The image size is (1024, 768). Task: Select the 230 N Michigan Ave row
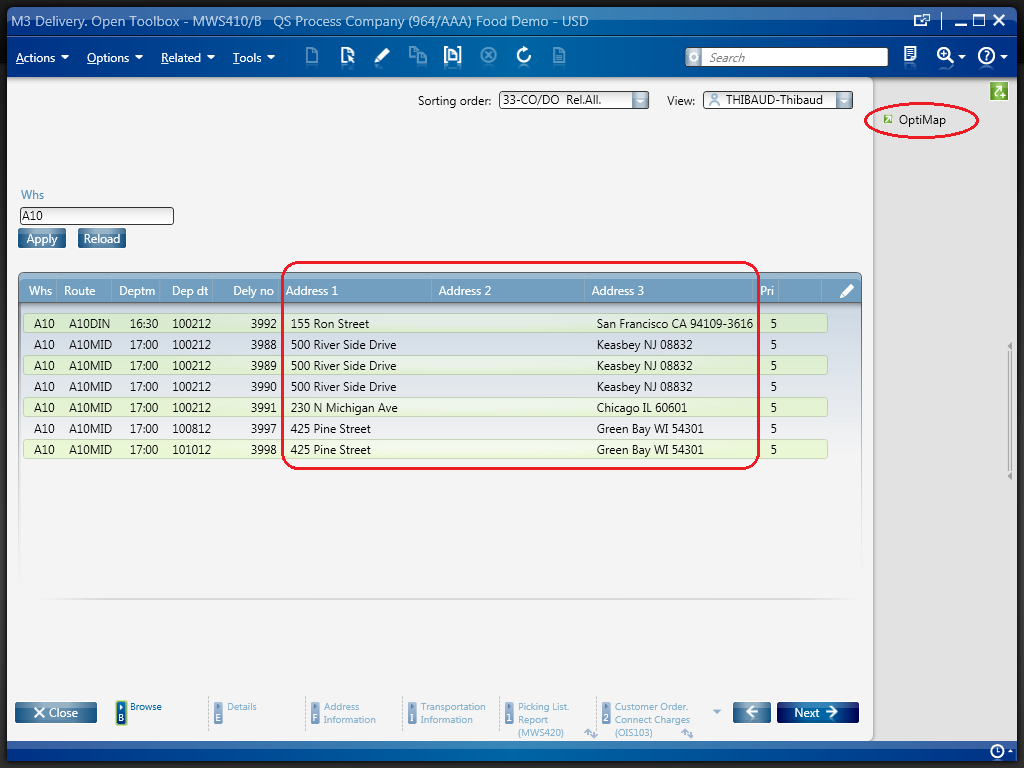click(x=425, y=408)
